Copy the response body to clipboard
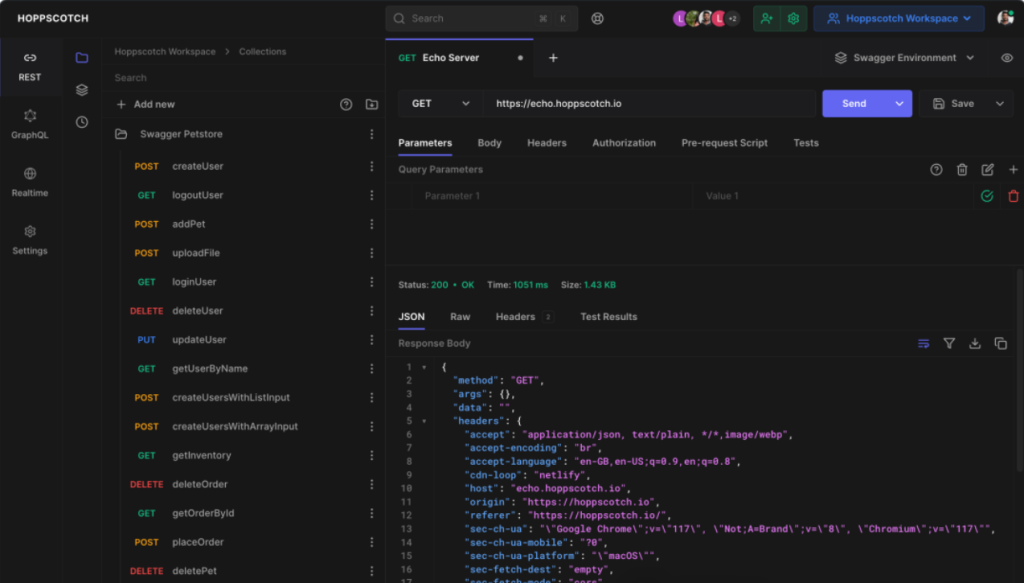 (x=1000, y=343)
